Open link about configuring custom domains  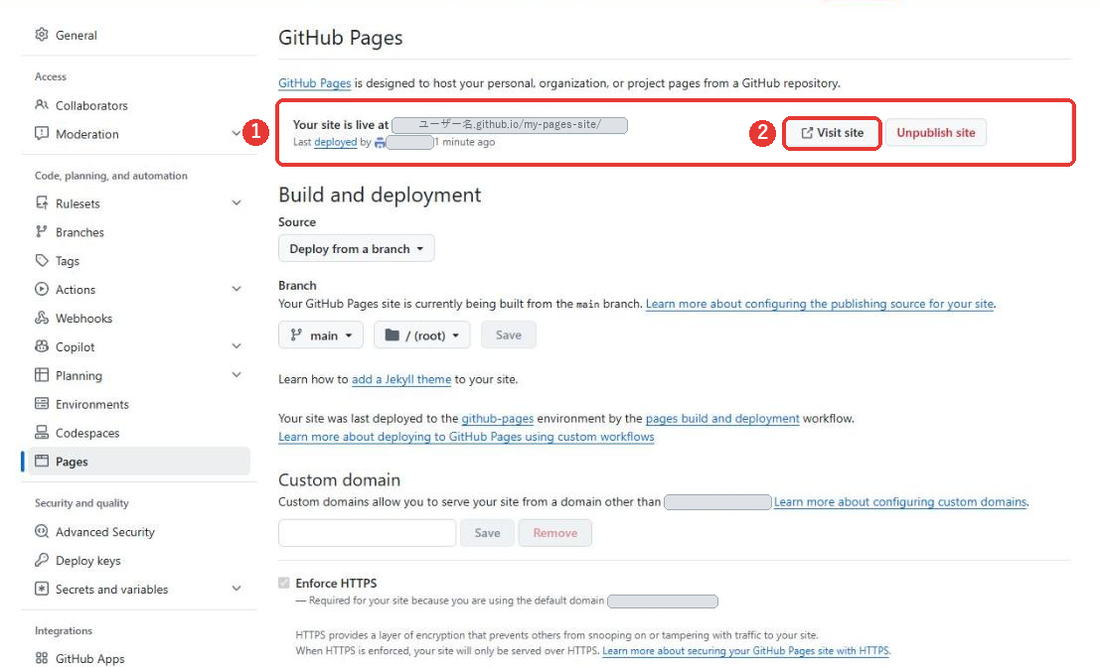coord(901,502)
